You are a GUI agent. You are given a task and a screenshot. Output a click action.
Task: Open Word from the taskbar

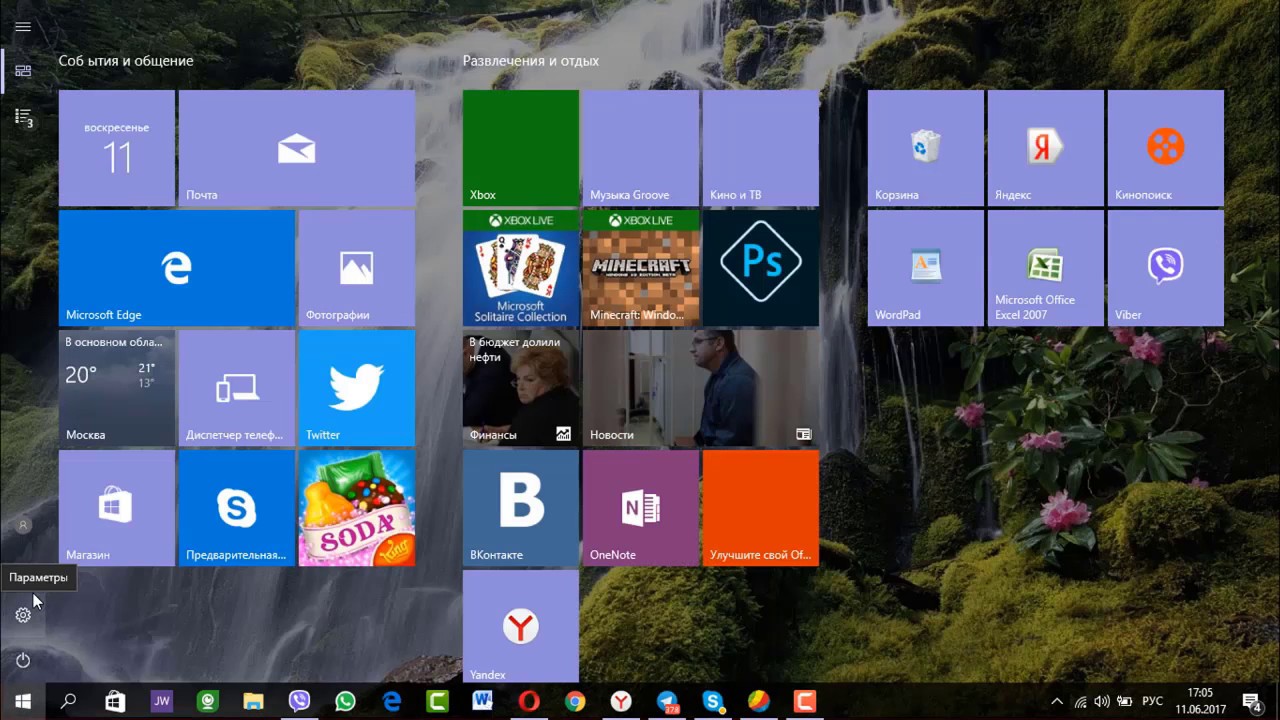[483, 702]
